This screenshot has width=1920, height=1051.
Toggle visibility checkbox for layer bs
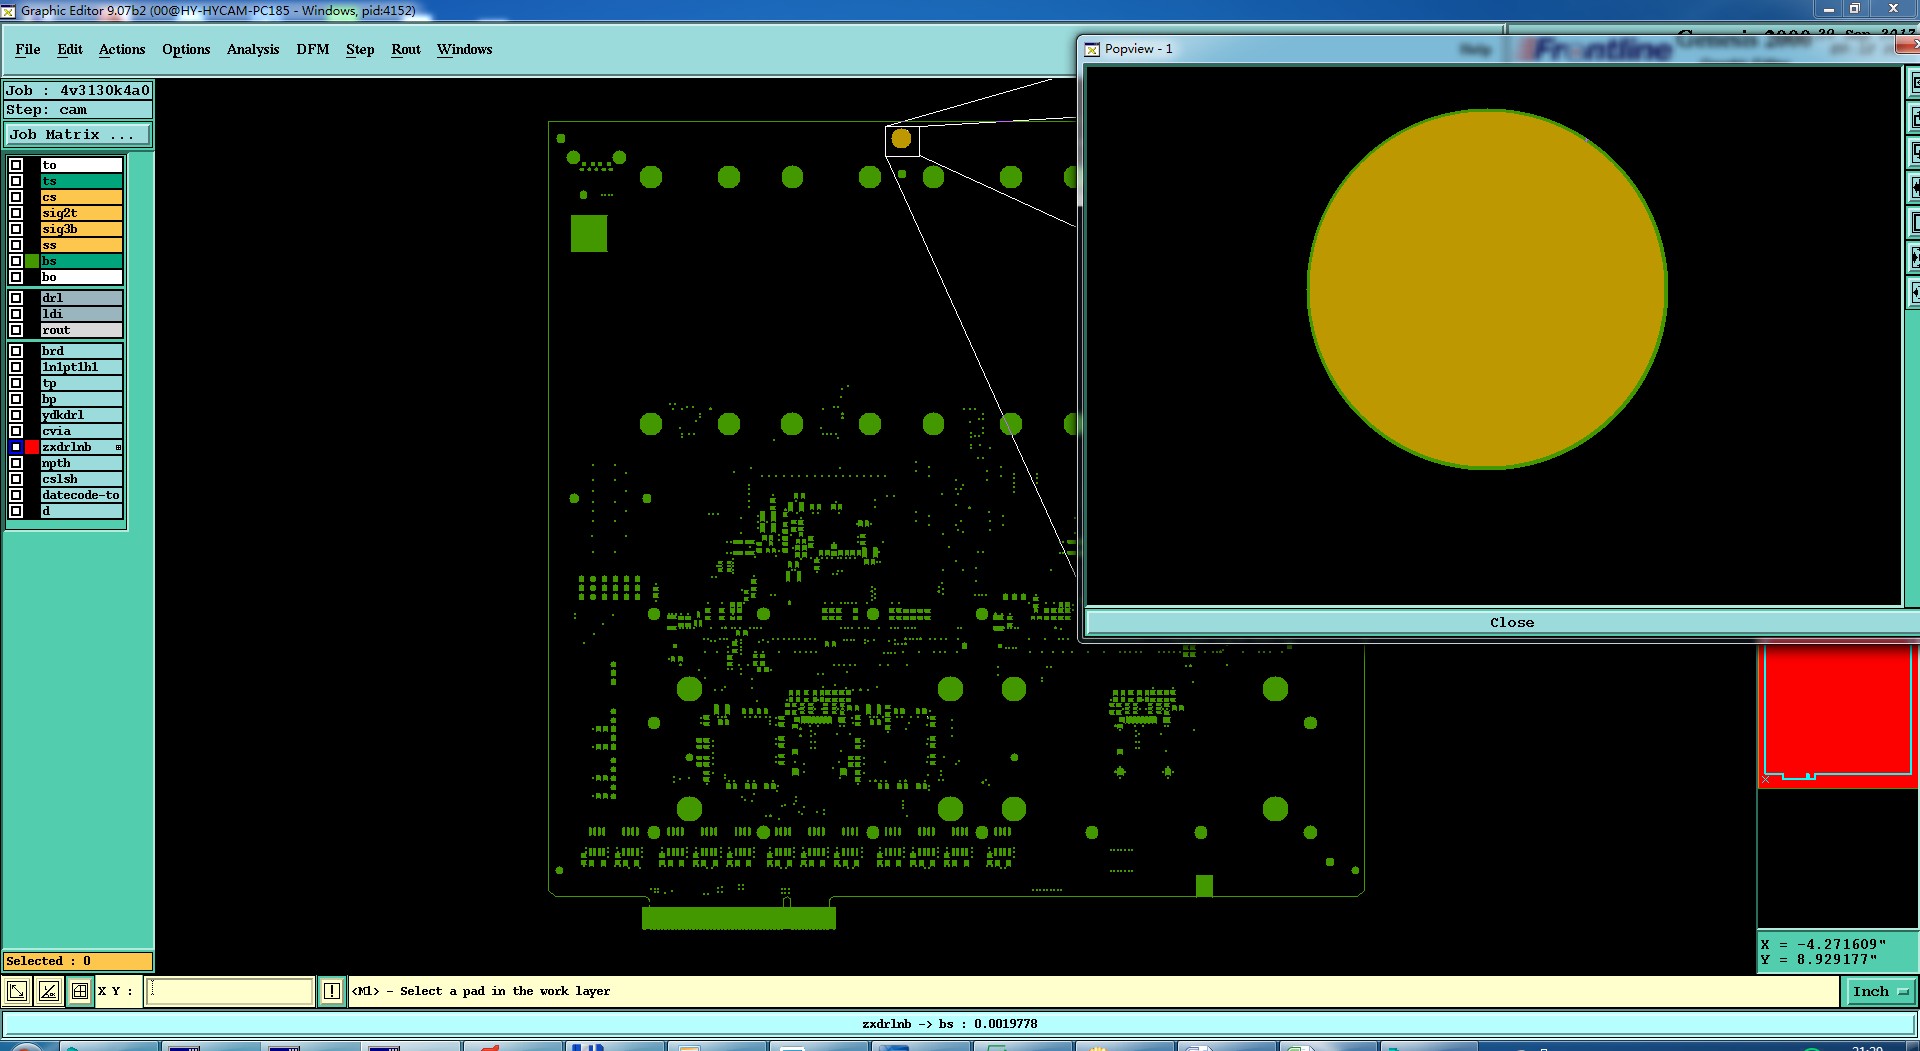pyautogui.click(x=16, y=261)
